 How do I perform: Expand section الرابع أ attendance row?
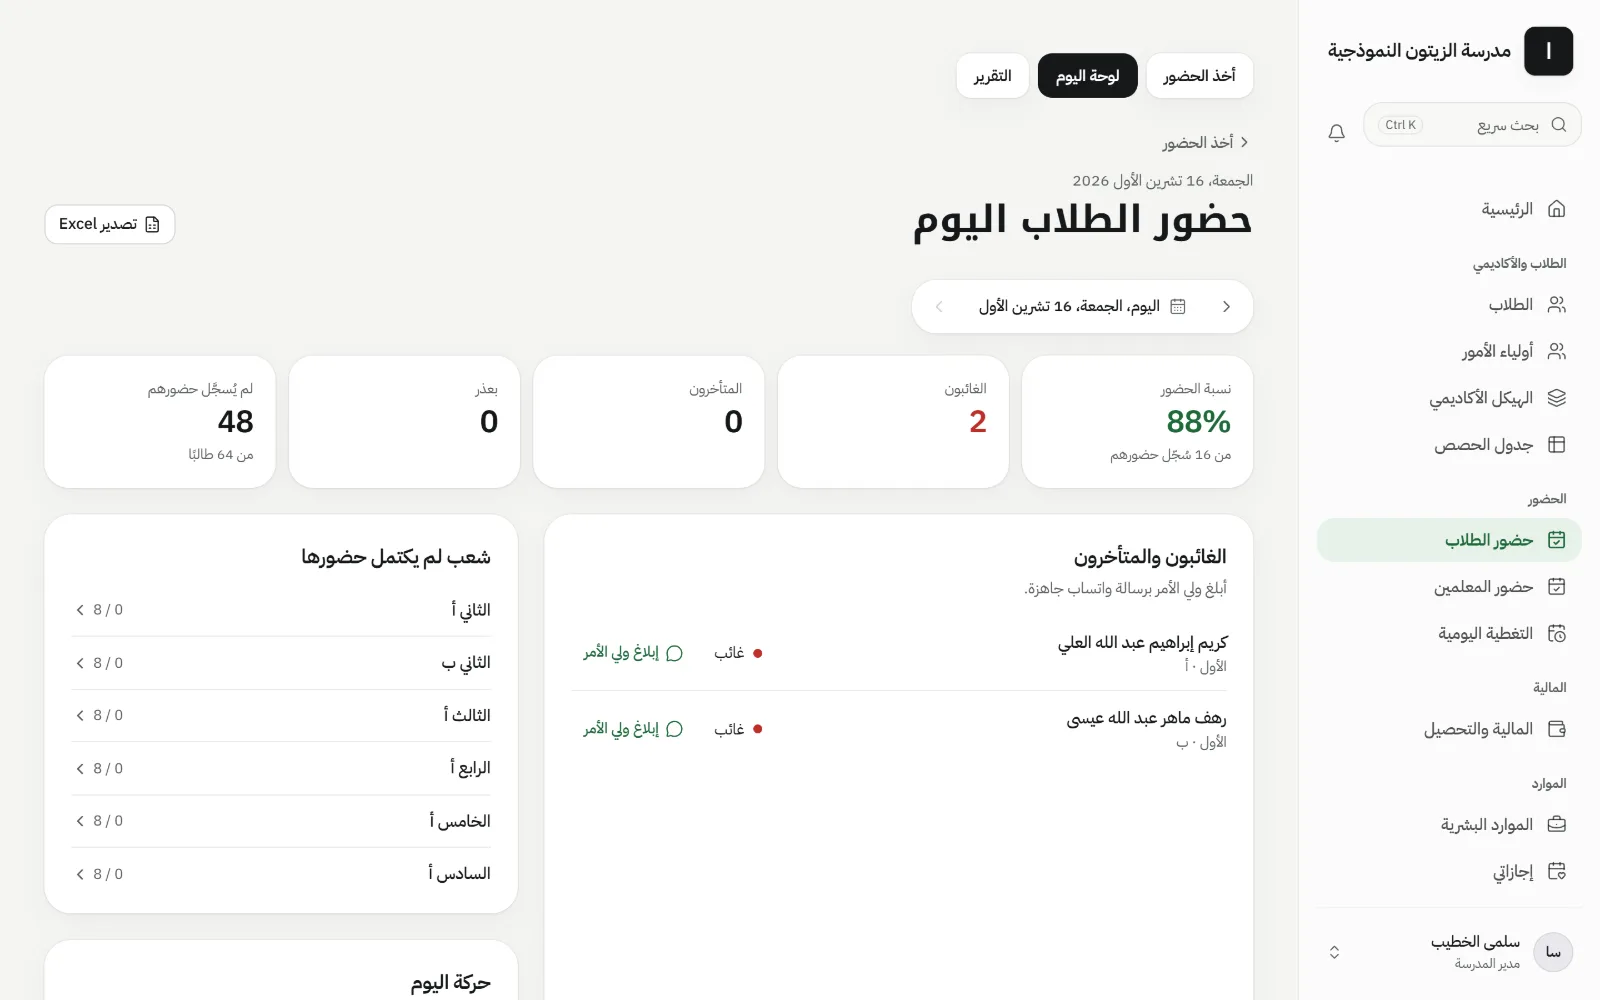[281, 769]
